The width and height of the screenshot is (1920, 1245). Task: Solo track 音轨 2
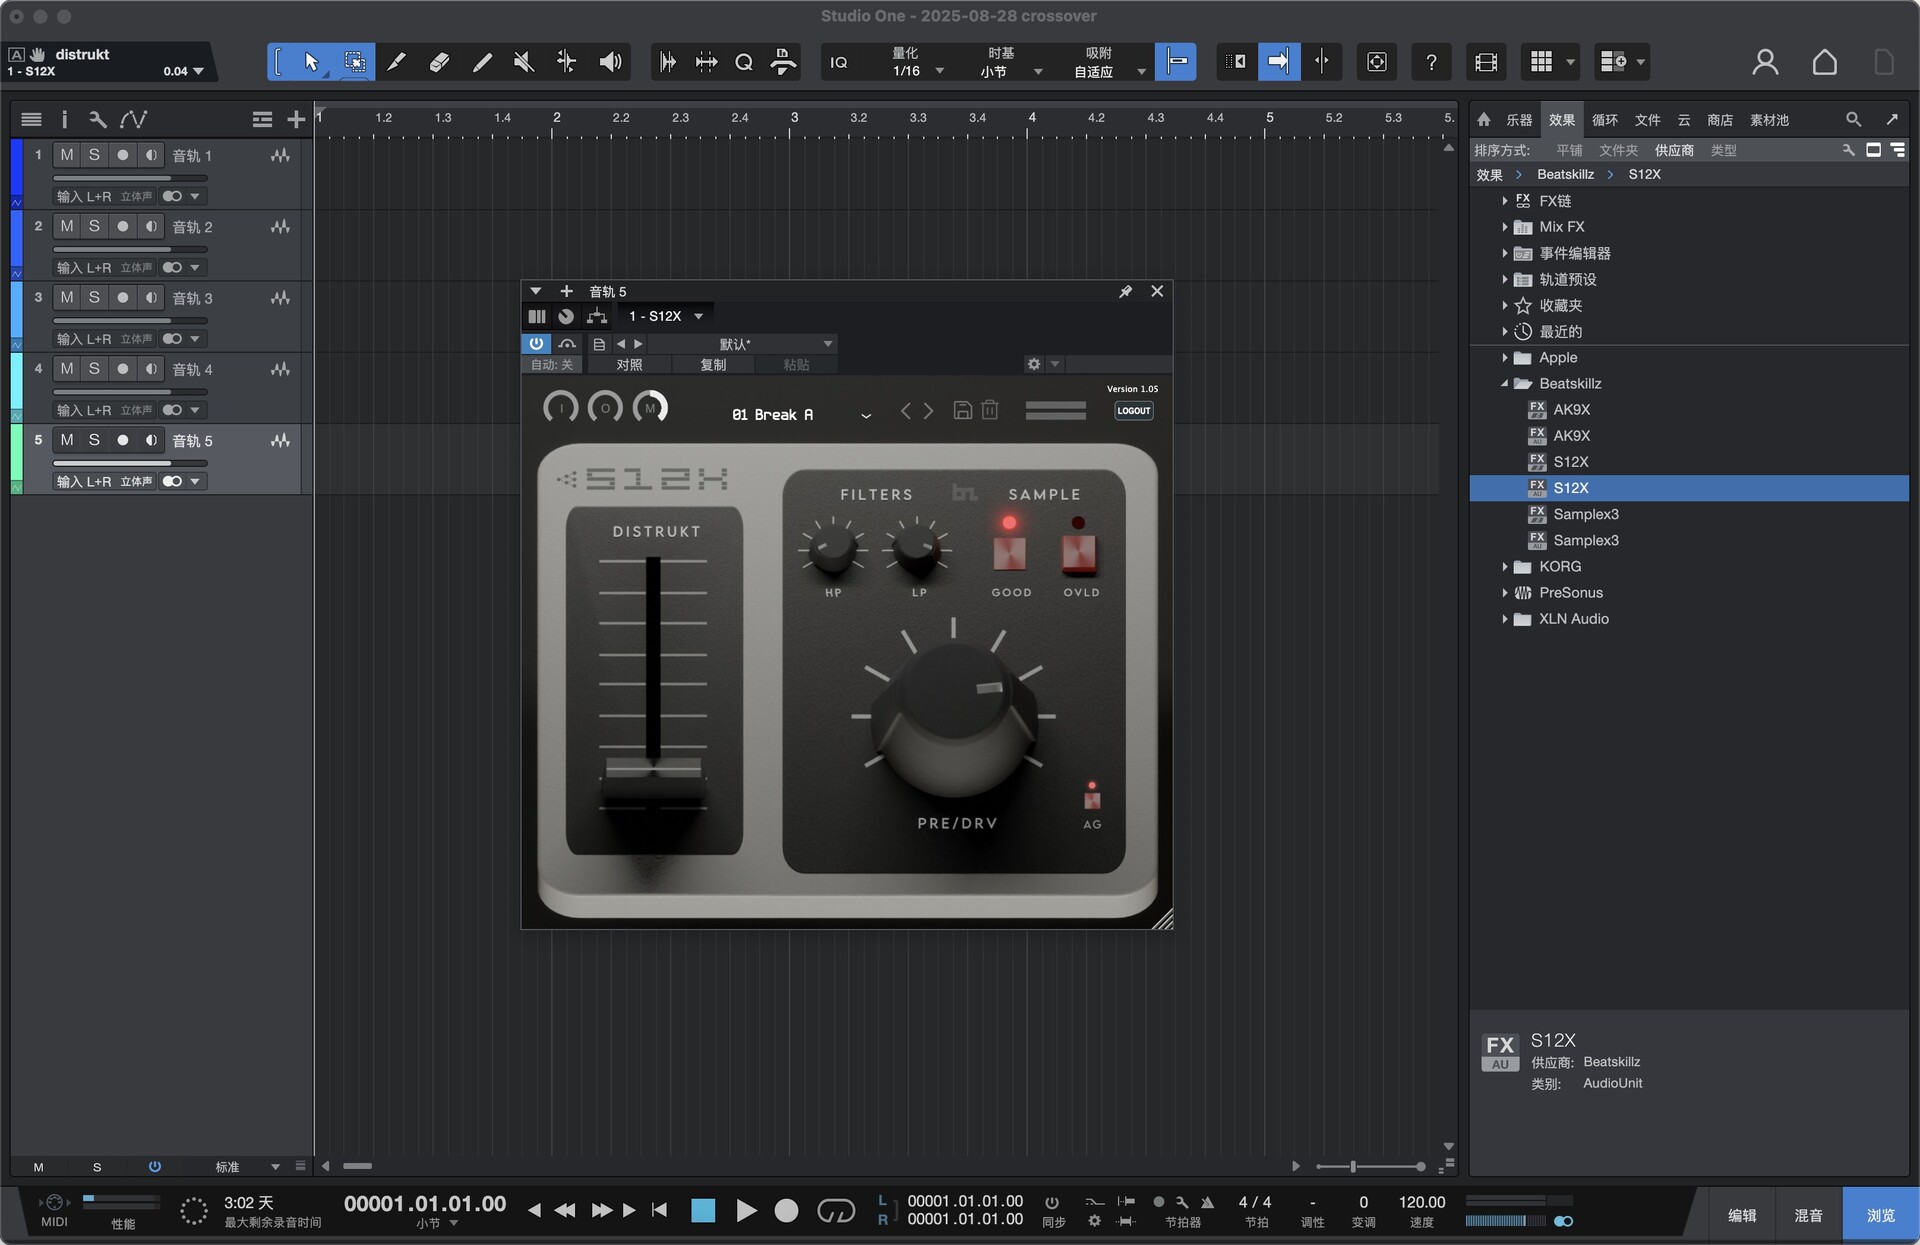coord(94,226)
